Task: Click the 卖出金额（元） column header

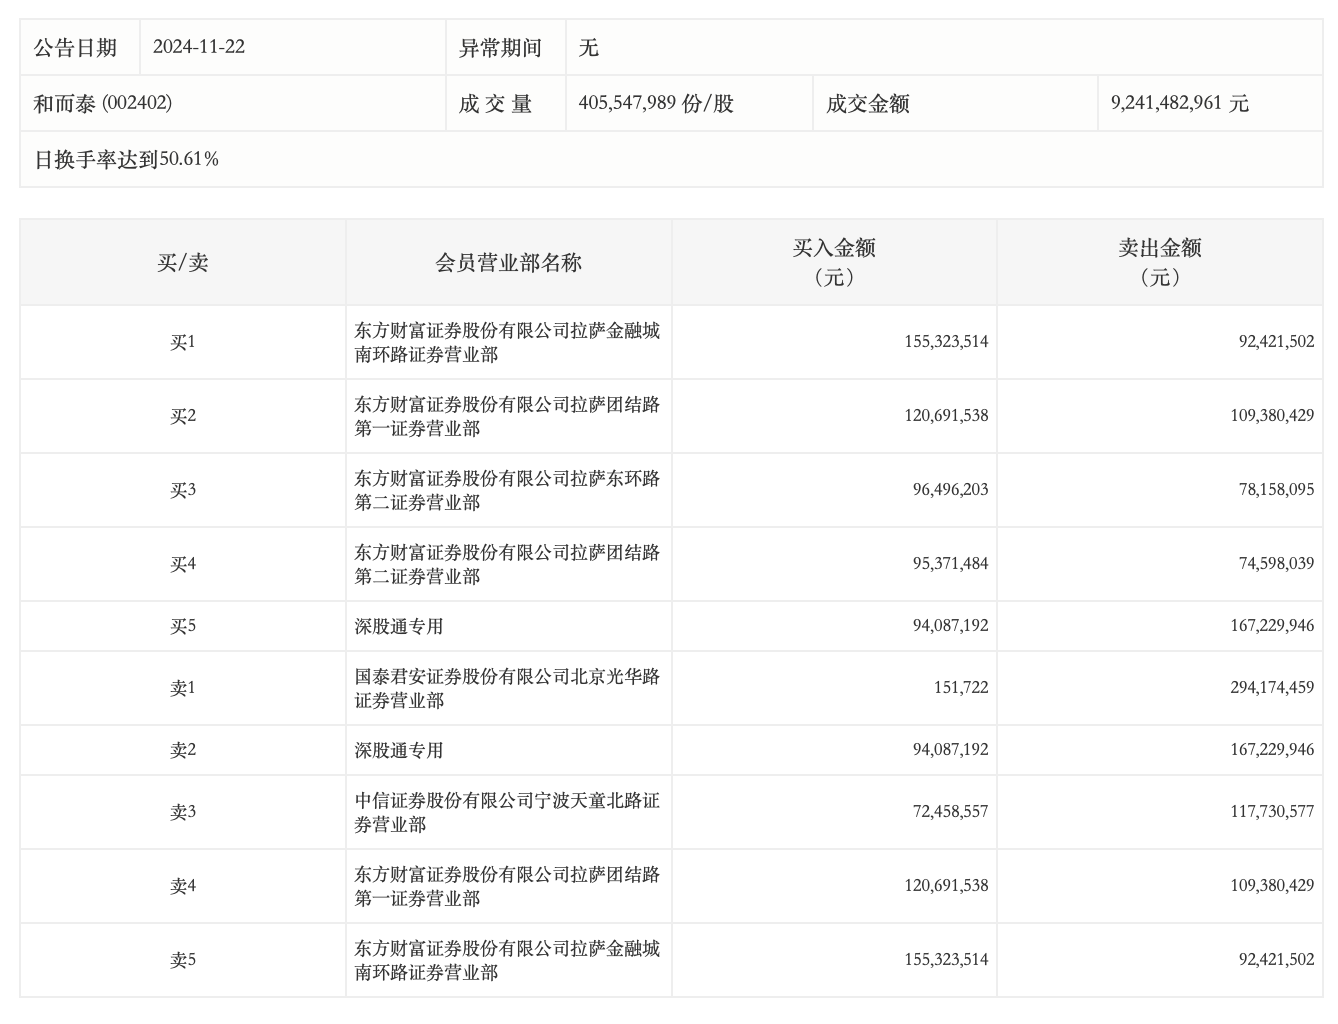Action: coord(1160,262)
